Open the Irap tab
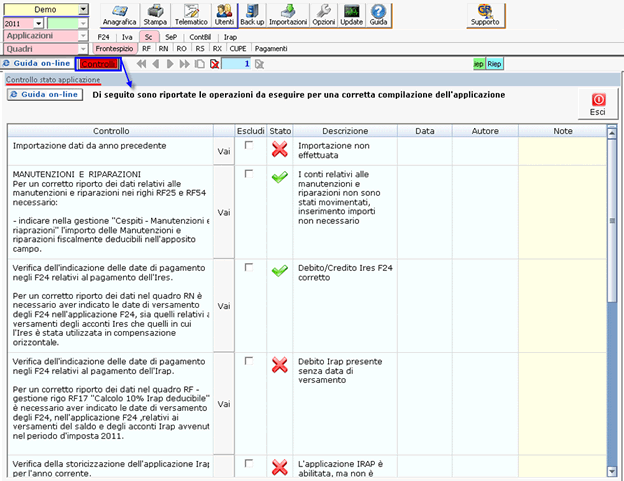The height and width of the screenshot is (481, 624). point(230,37)
